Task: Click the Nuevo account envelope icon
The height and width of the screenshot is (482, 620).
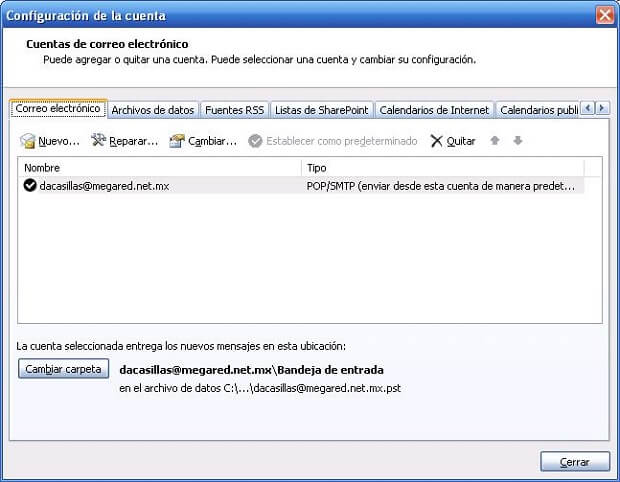Action: (x=28, y=141)
